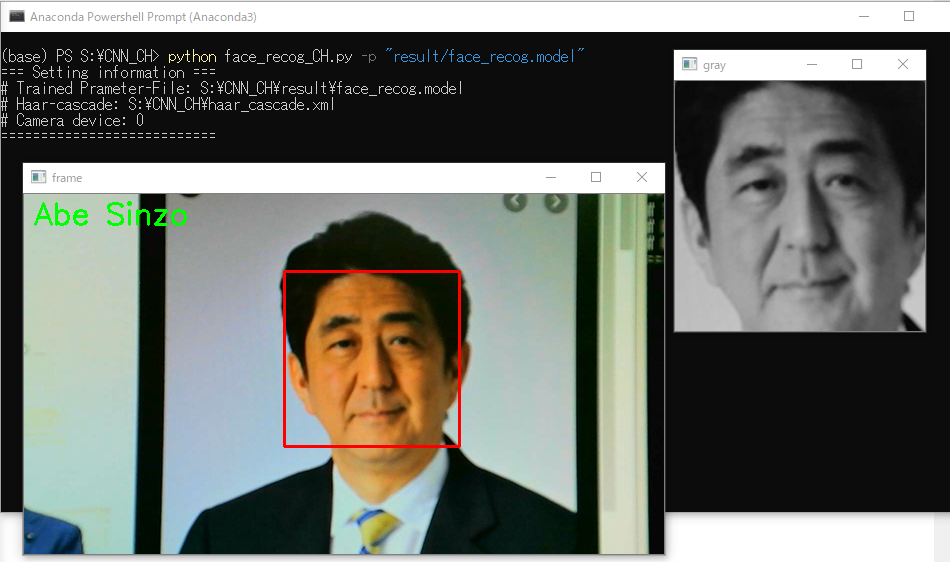Click the Anaconda Powershell Prompt window icon

(x=16, y=16)
